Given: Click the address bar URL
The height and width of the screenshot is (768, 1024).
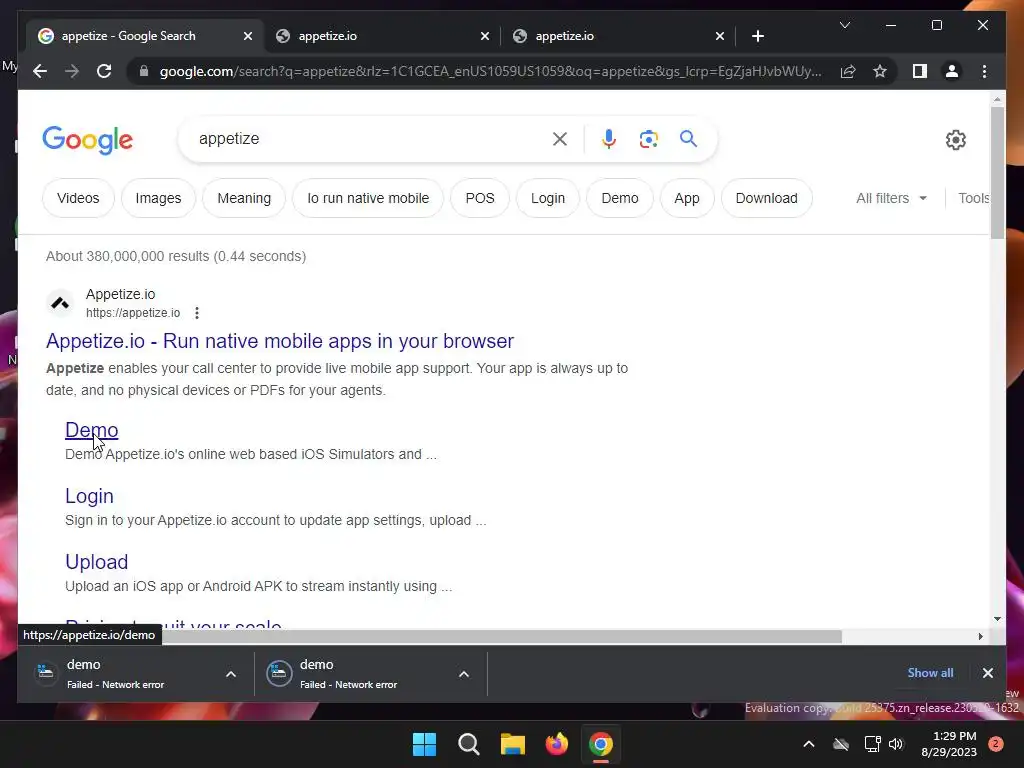Looking at the screenshot, I should click(x=490, y=71).
